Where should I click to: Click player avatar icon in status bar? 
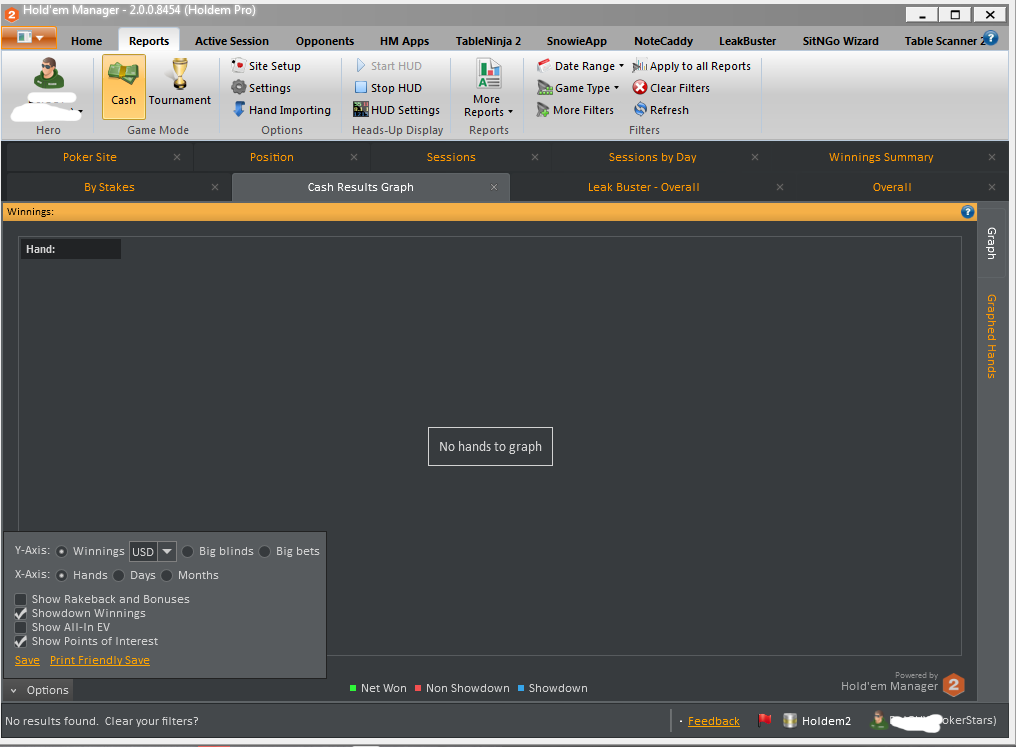[879, 720]
